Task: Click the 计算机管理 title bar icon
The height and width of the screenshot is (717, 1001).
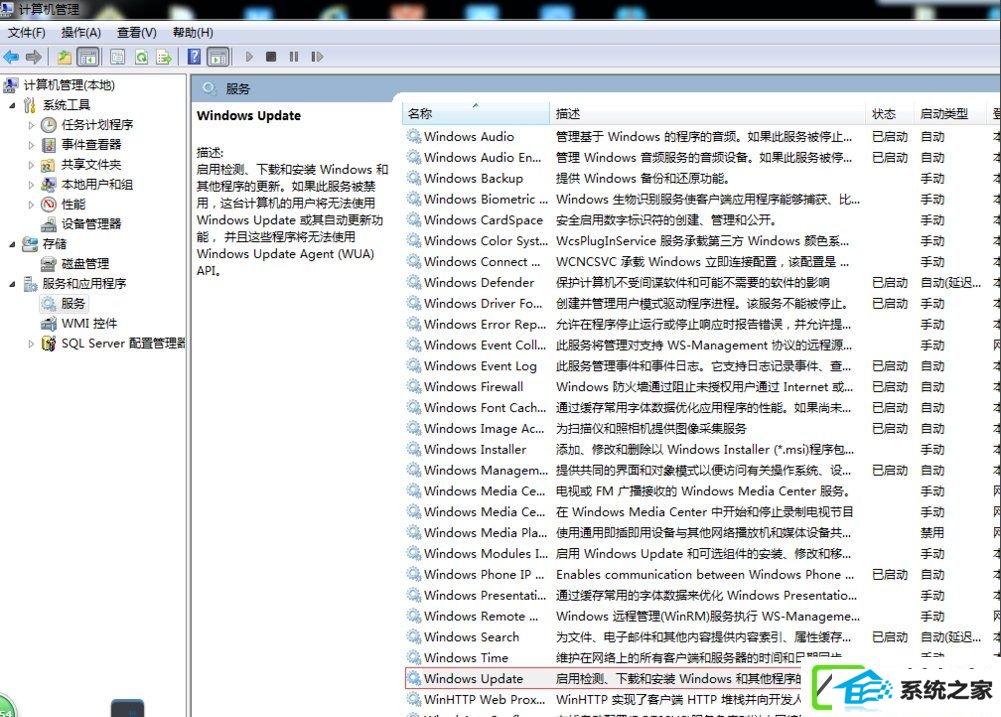Action: (x=7, y=9)
